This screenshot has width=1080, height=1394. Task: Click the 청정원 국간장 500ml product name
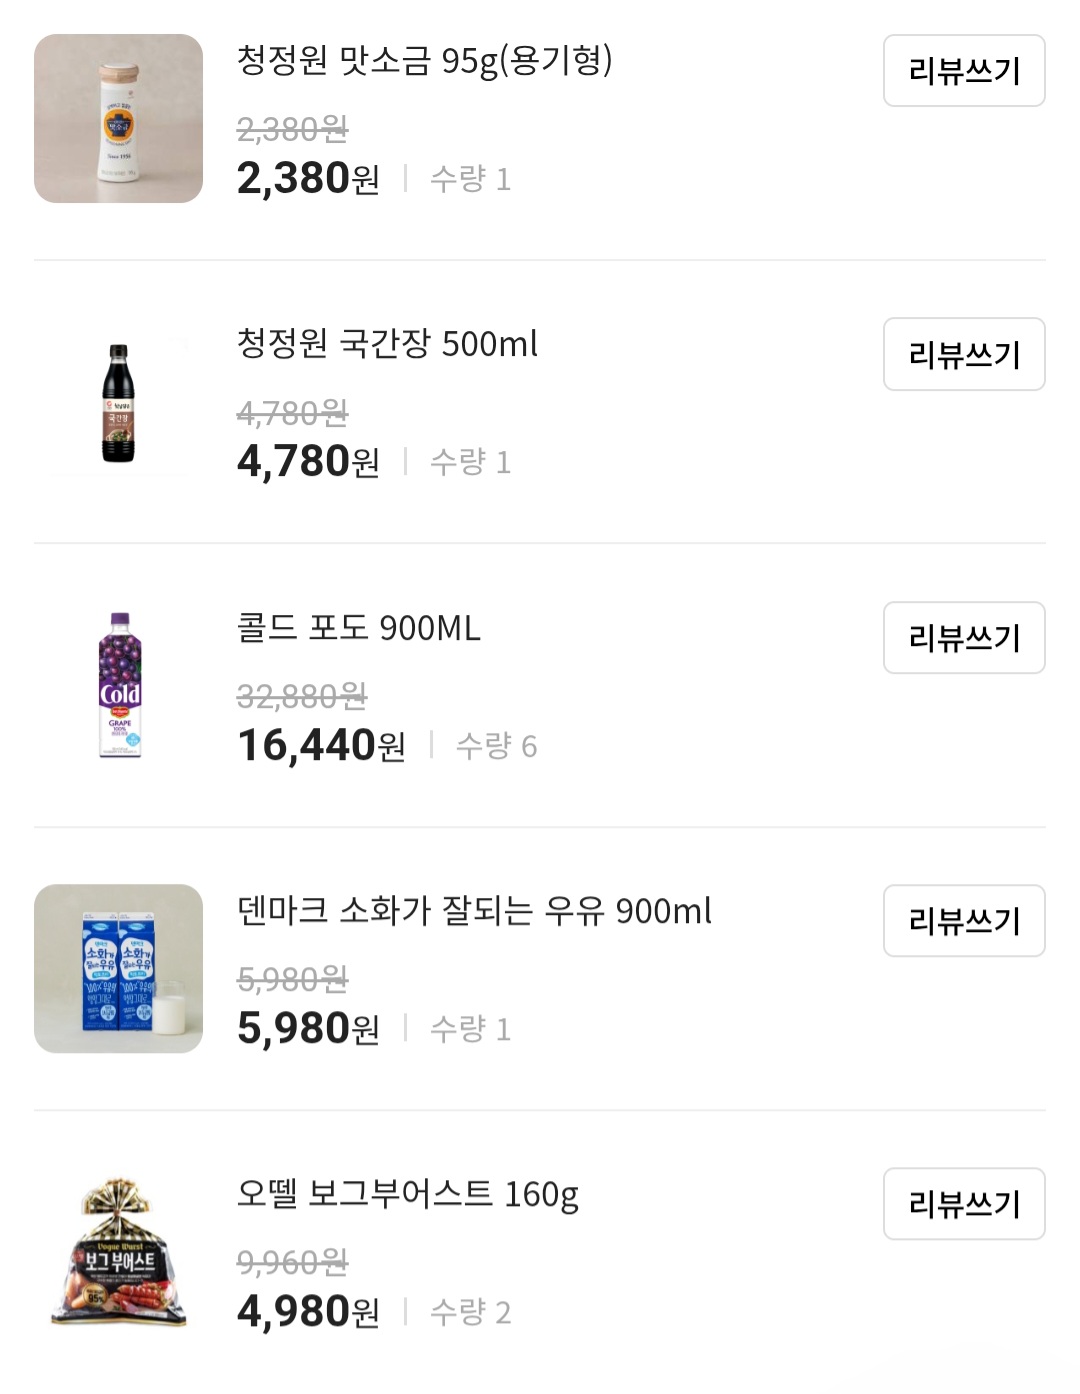coord(387,344)
